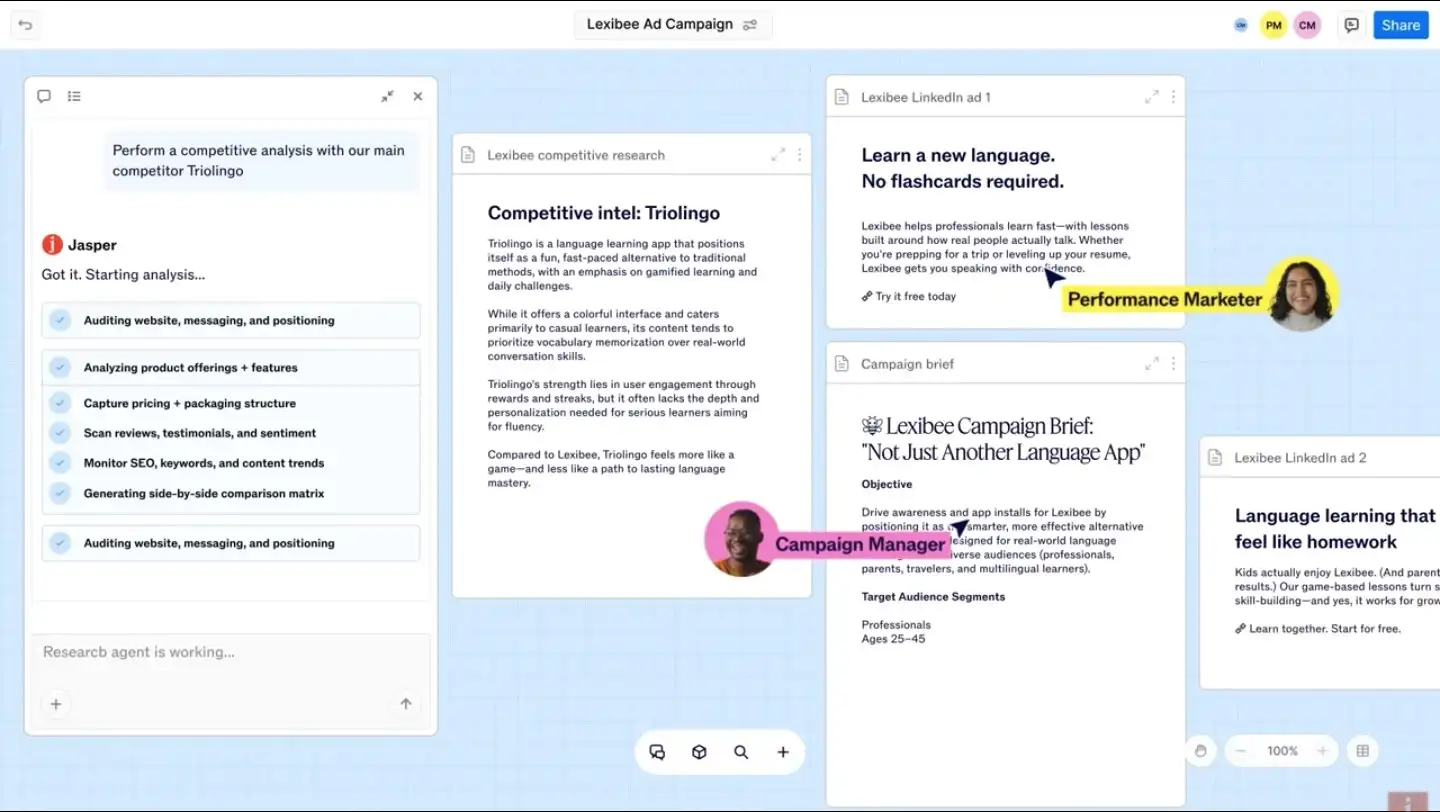The height and width of the screenshot is (812, 1440).
Task: Click the document icon on Lexibee competitive research card
Action: (468, 155)
